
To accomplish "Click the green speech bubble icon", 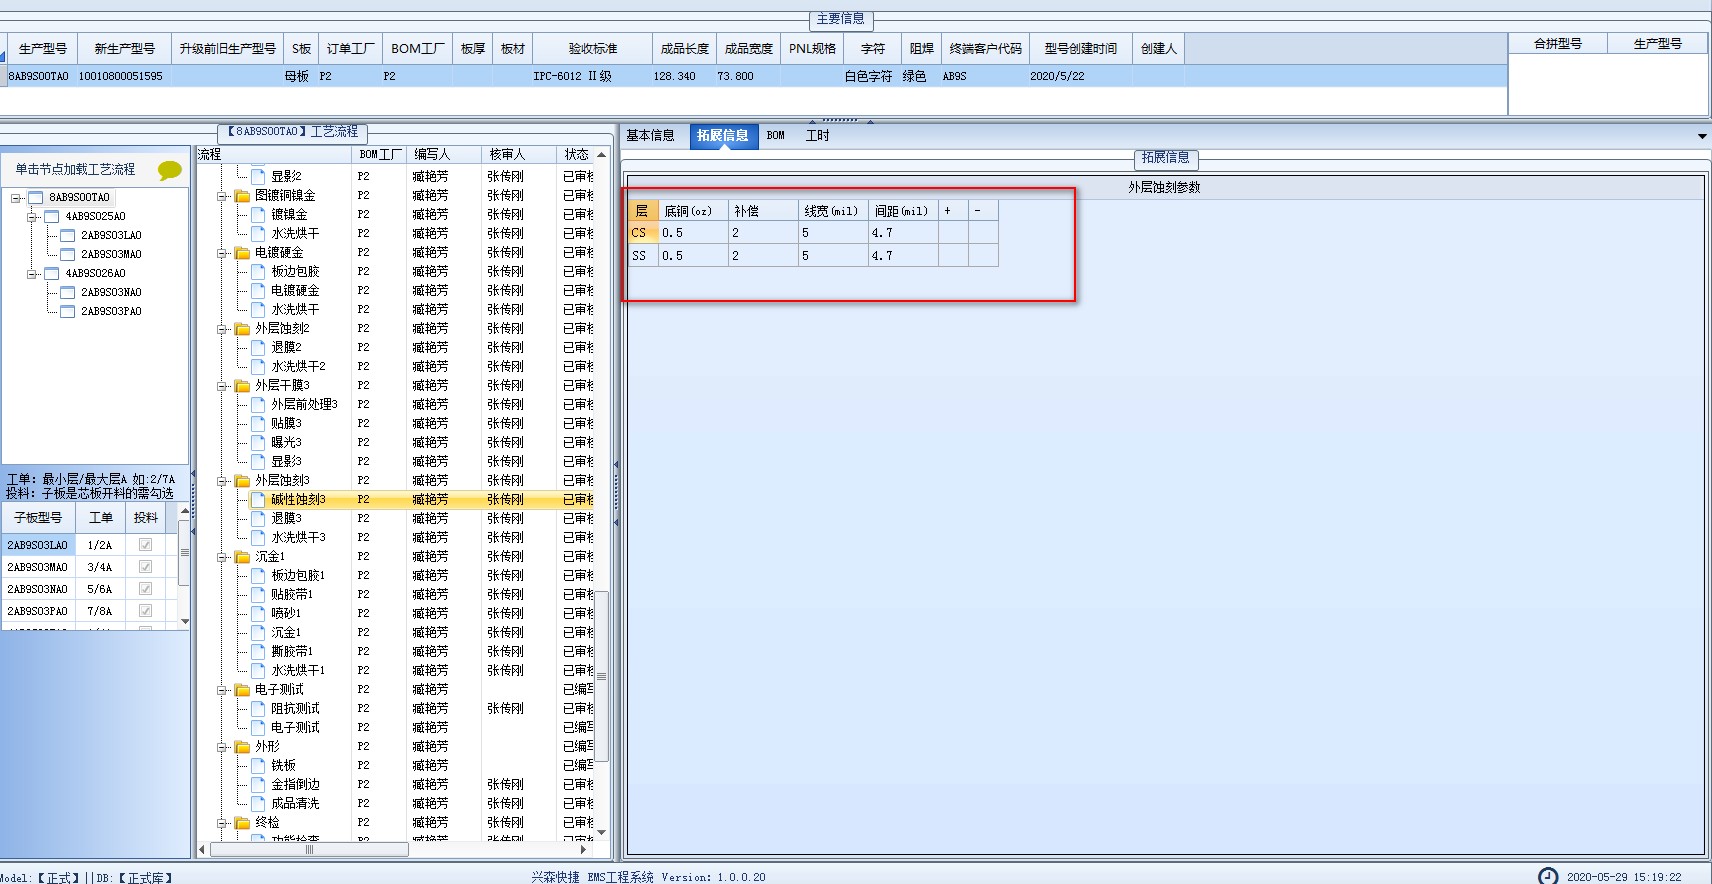I will coord(170,171).
